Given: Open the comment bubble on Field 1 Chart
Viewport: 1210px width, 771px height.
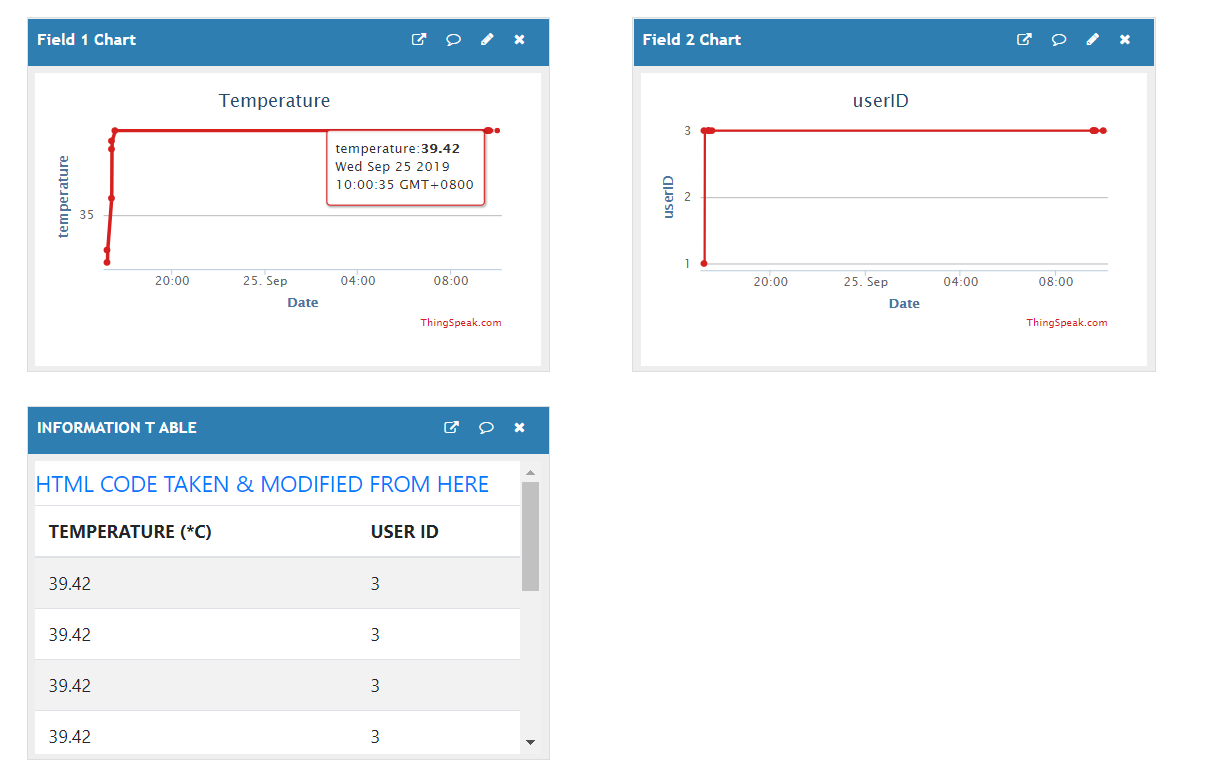Looking at the screenshot, I should click(x=453, y=39).
